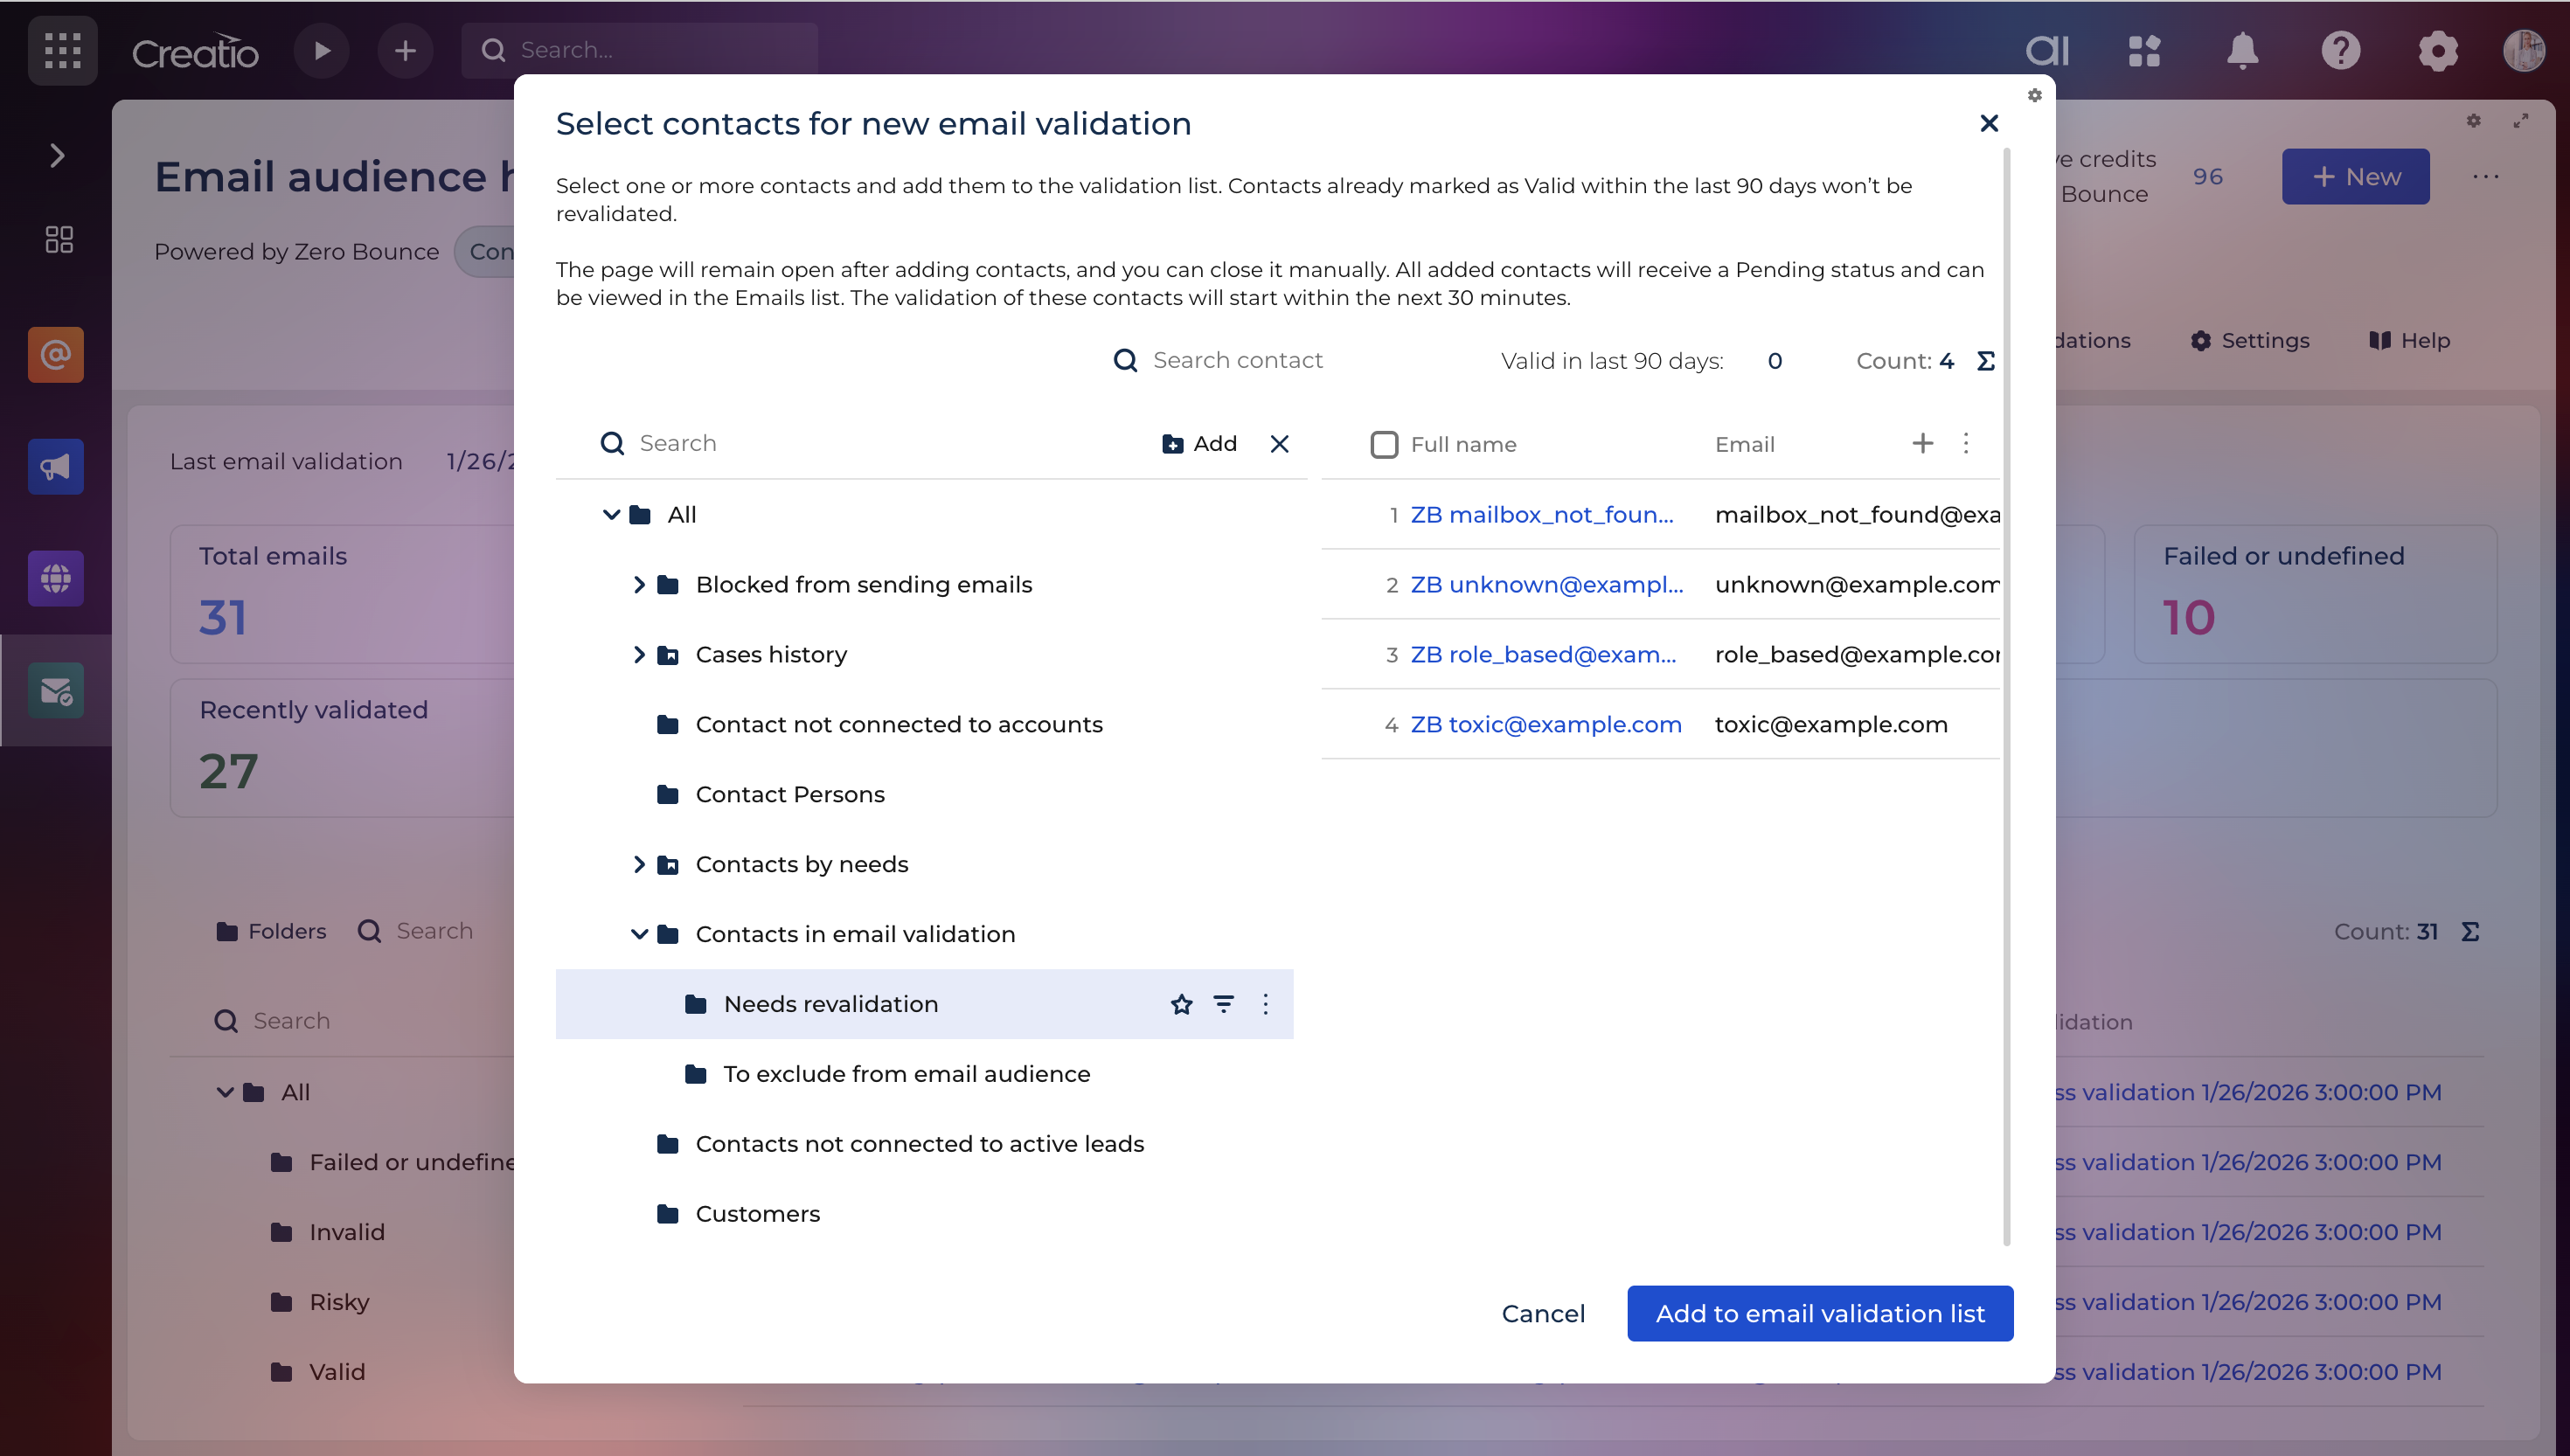
Task: Collapse Contacts in email validation folder
Action: 639,934
